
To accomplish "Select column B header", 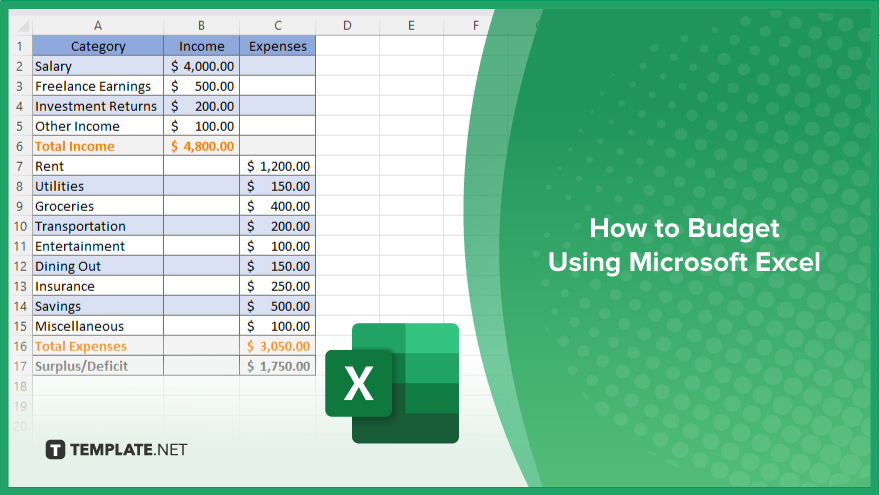I will point(201,25).
